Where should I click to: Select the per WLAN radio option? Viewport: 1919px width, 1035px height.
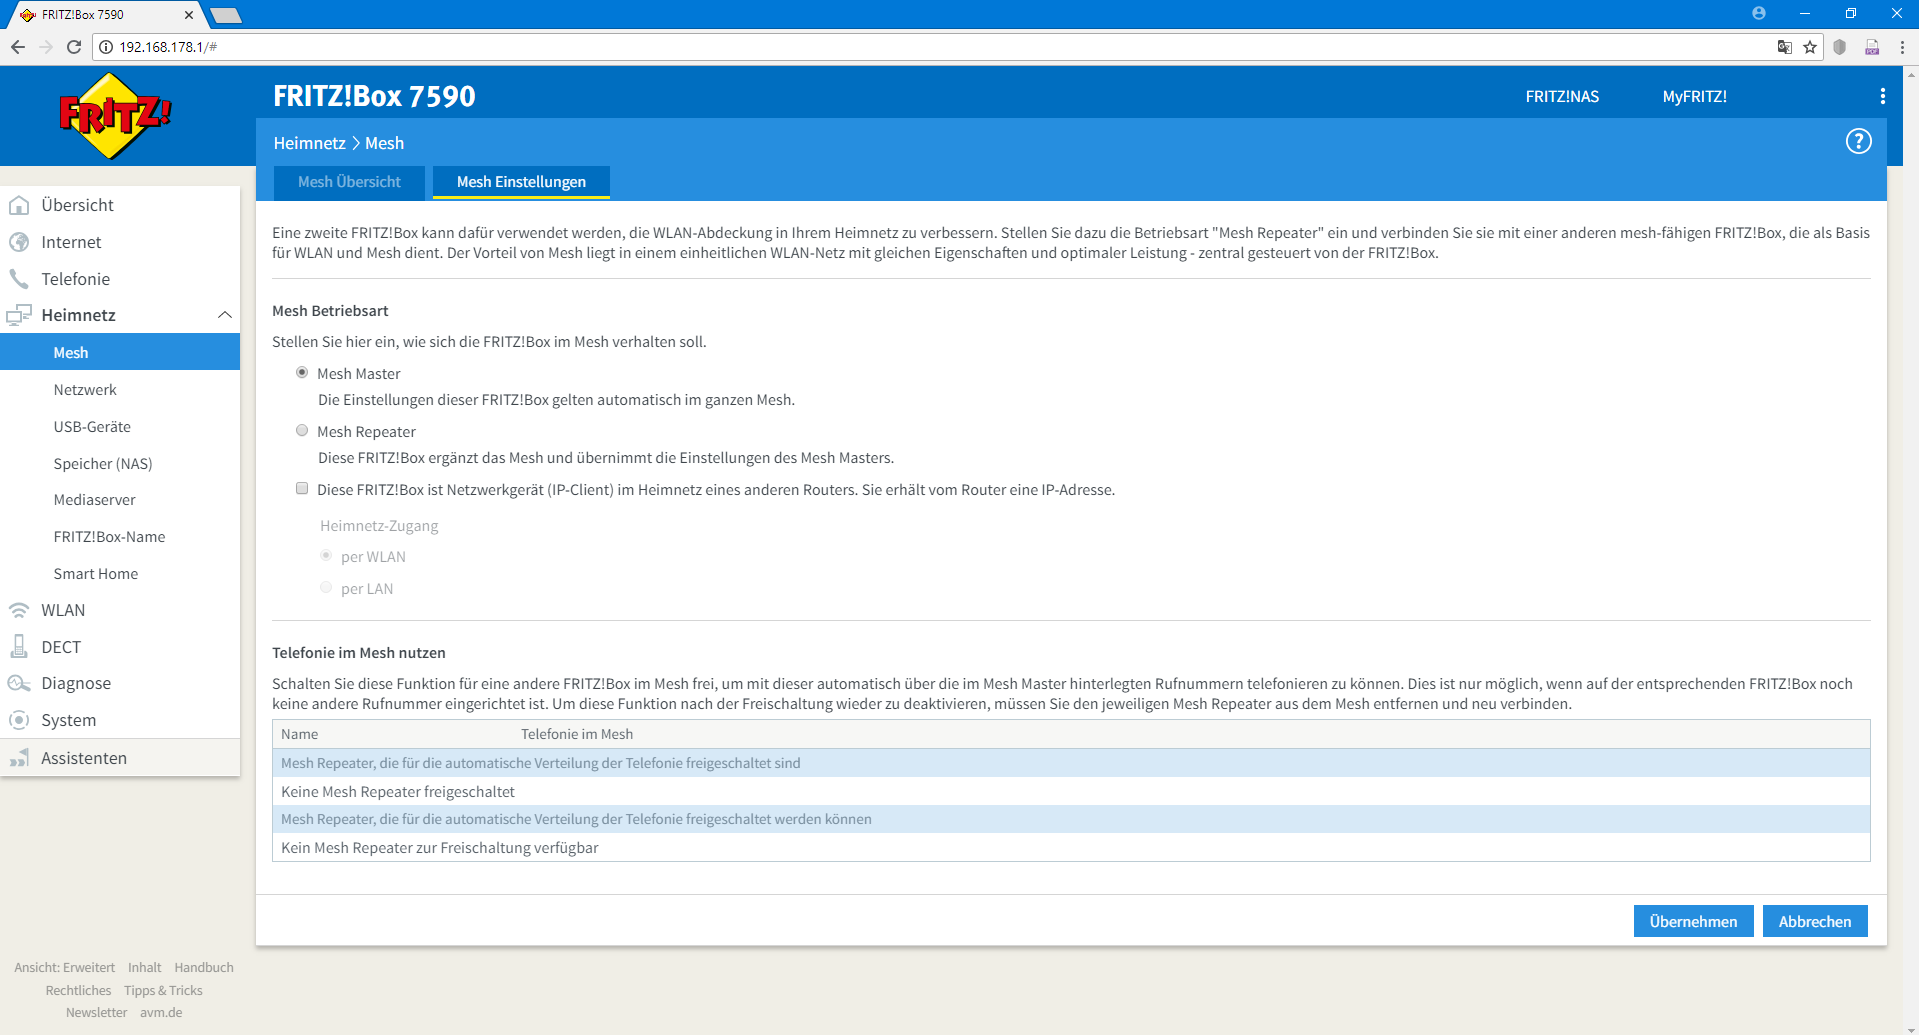(x=326, y=555)
